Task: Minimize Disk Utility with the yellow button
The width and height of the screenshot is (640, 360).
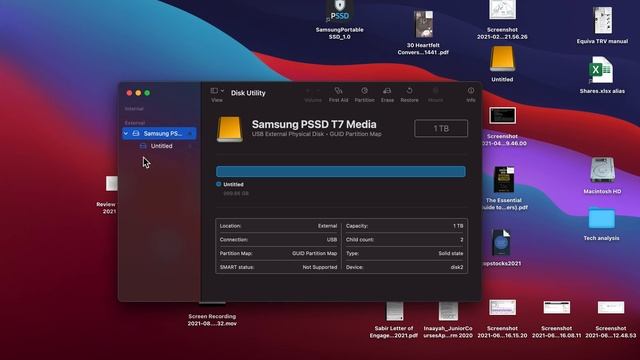Action: [x=138, y=93]
